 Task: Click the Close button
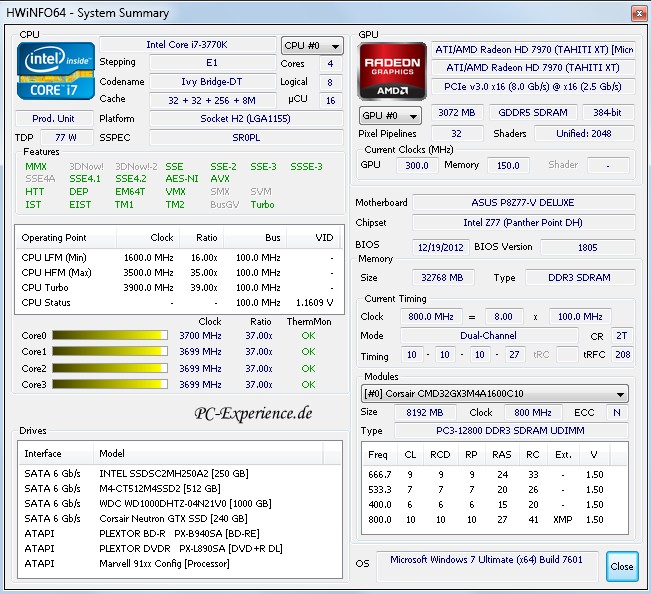[x=622, y=566]
